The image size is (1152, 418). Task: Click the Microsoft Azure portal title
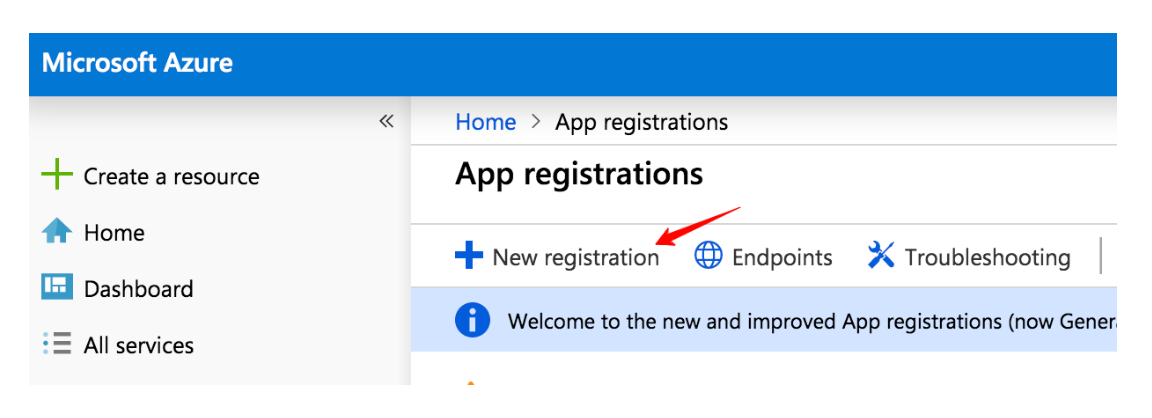point(137,63)
